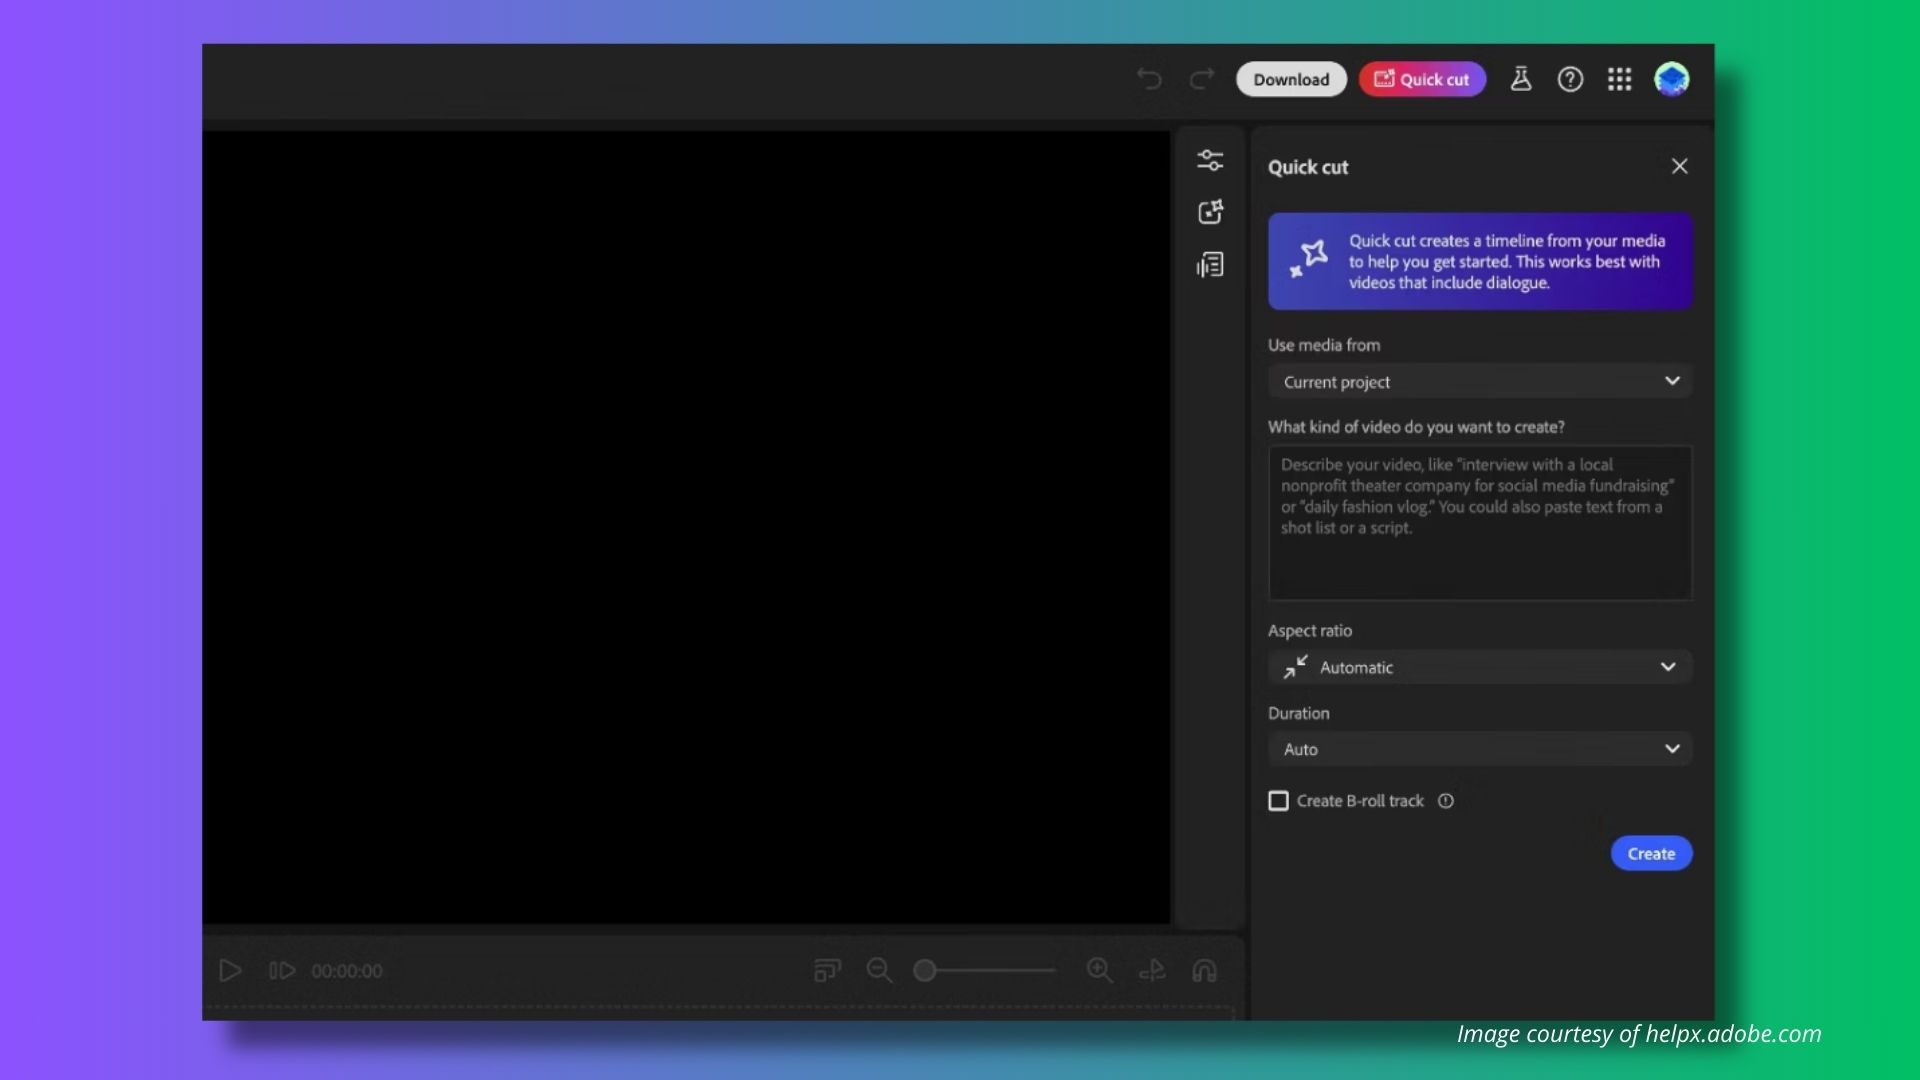The image size is (1920, 1080).
Task: Click the generate media sparkle icon
Action: tap(1210, 212)
